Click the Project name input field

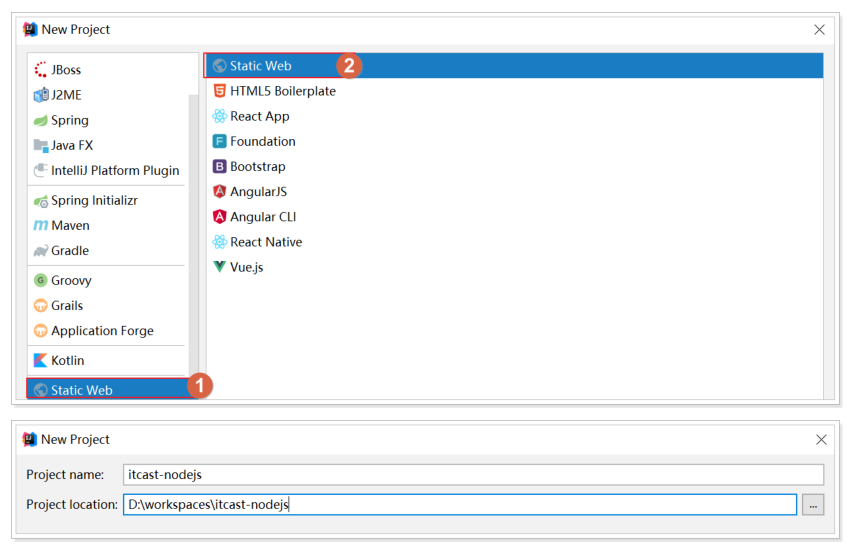[473, 474]
